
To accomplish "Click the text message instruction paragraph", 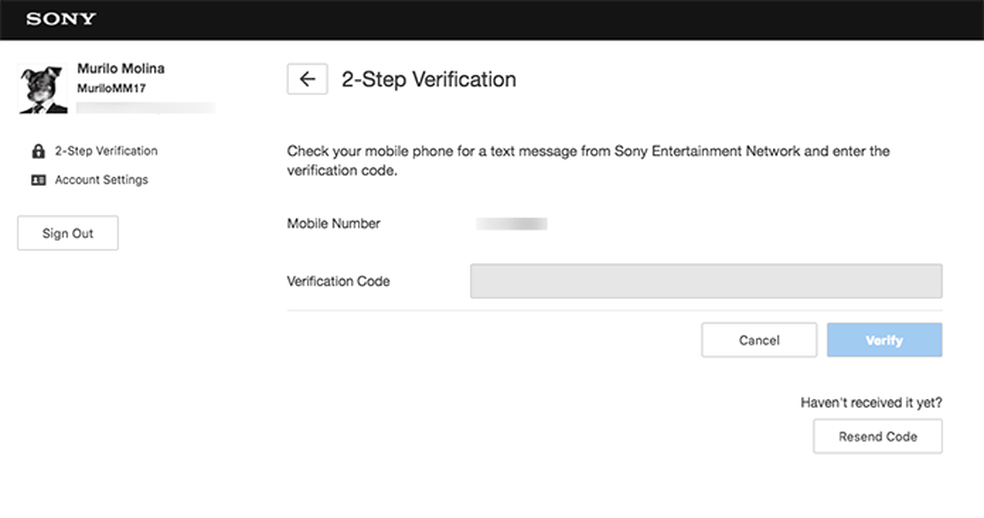I will point(588,161).
